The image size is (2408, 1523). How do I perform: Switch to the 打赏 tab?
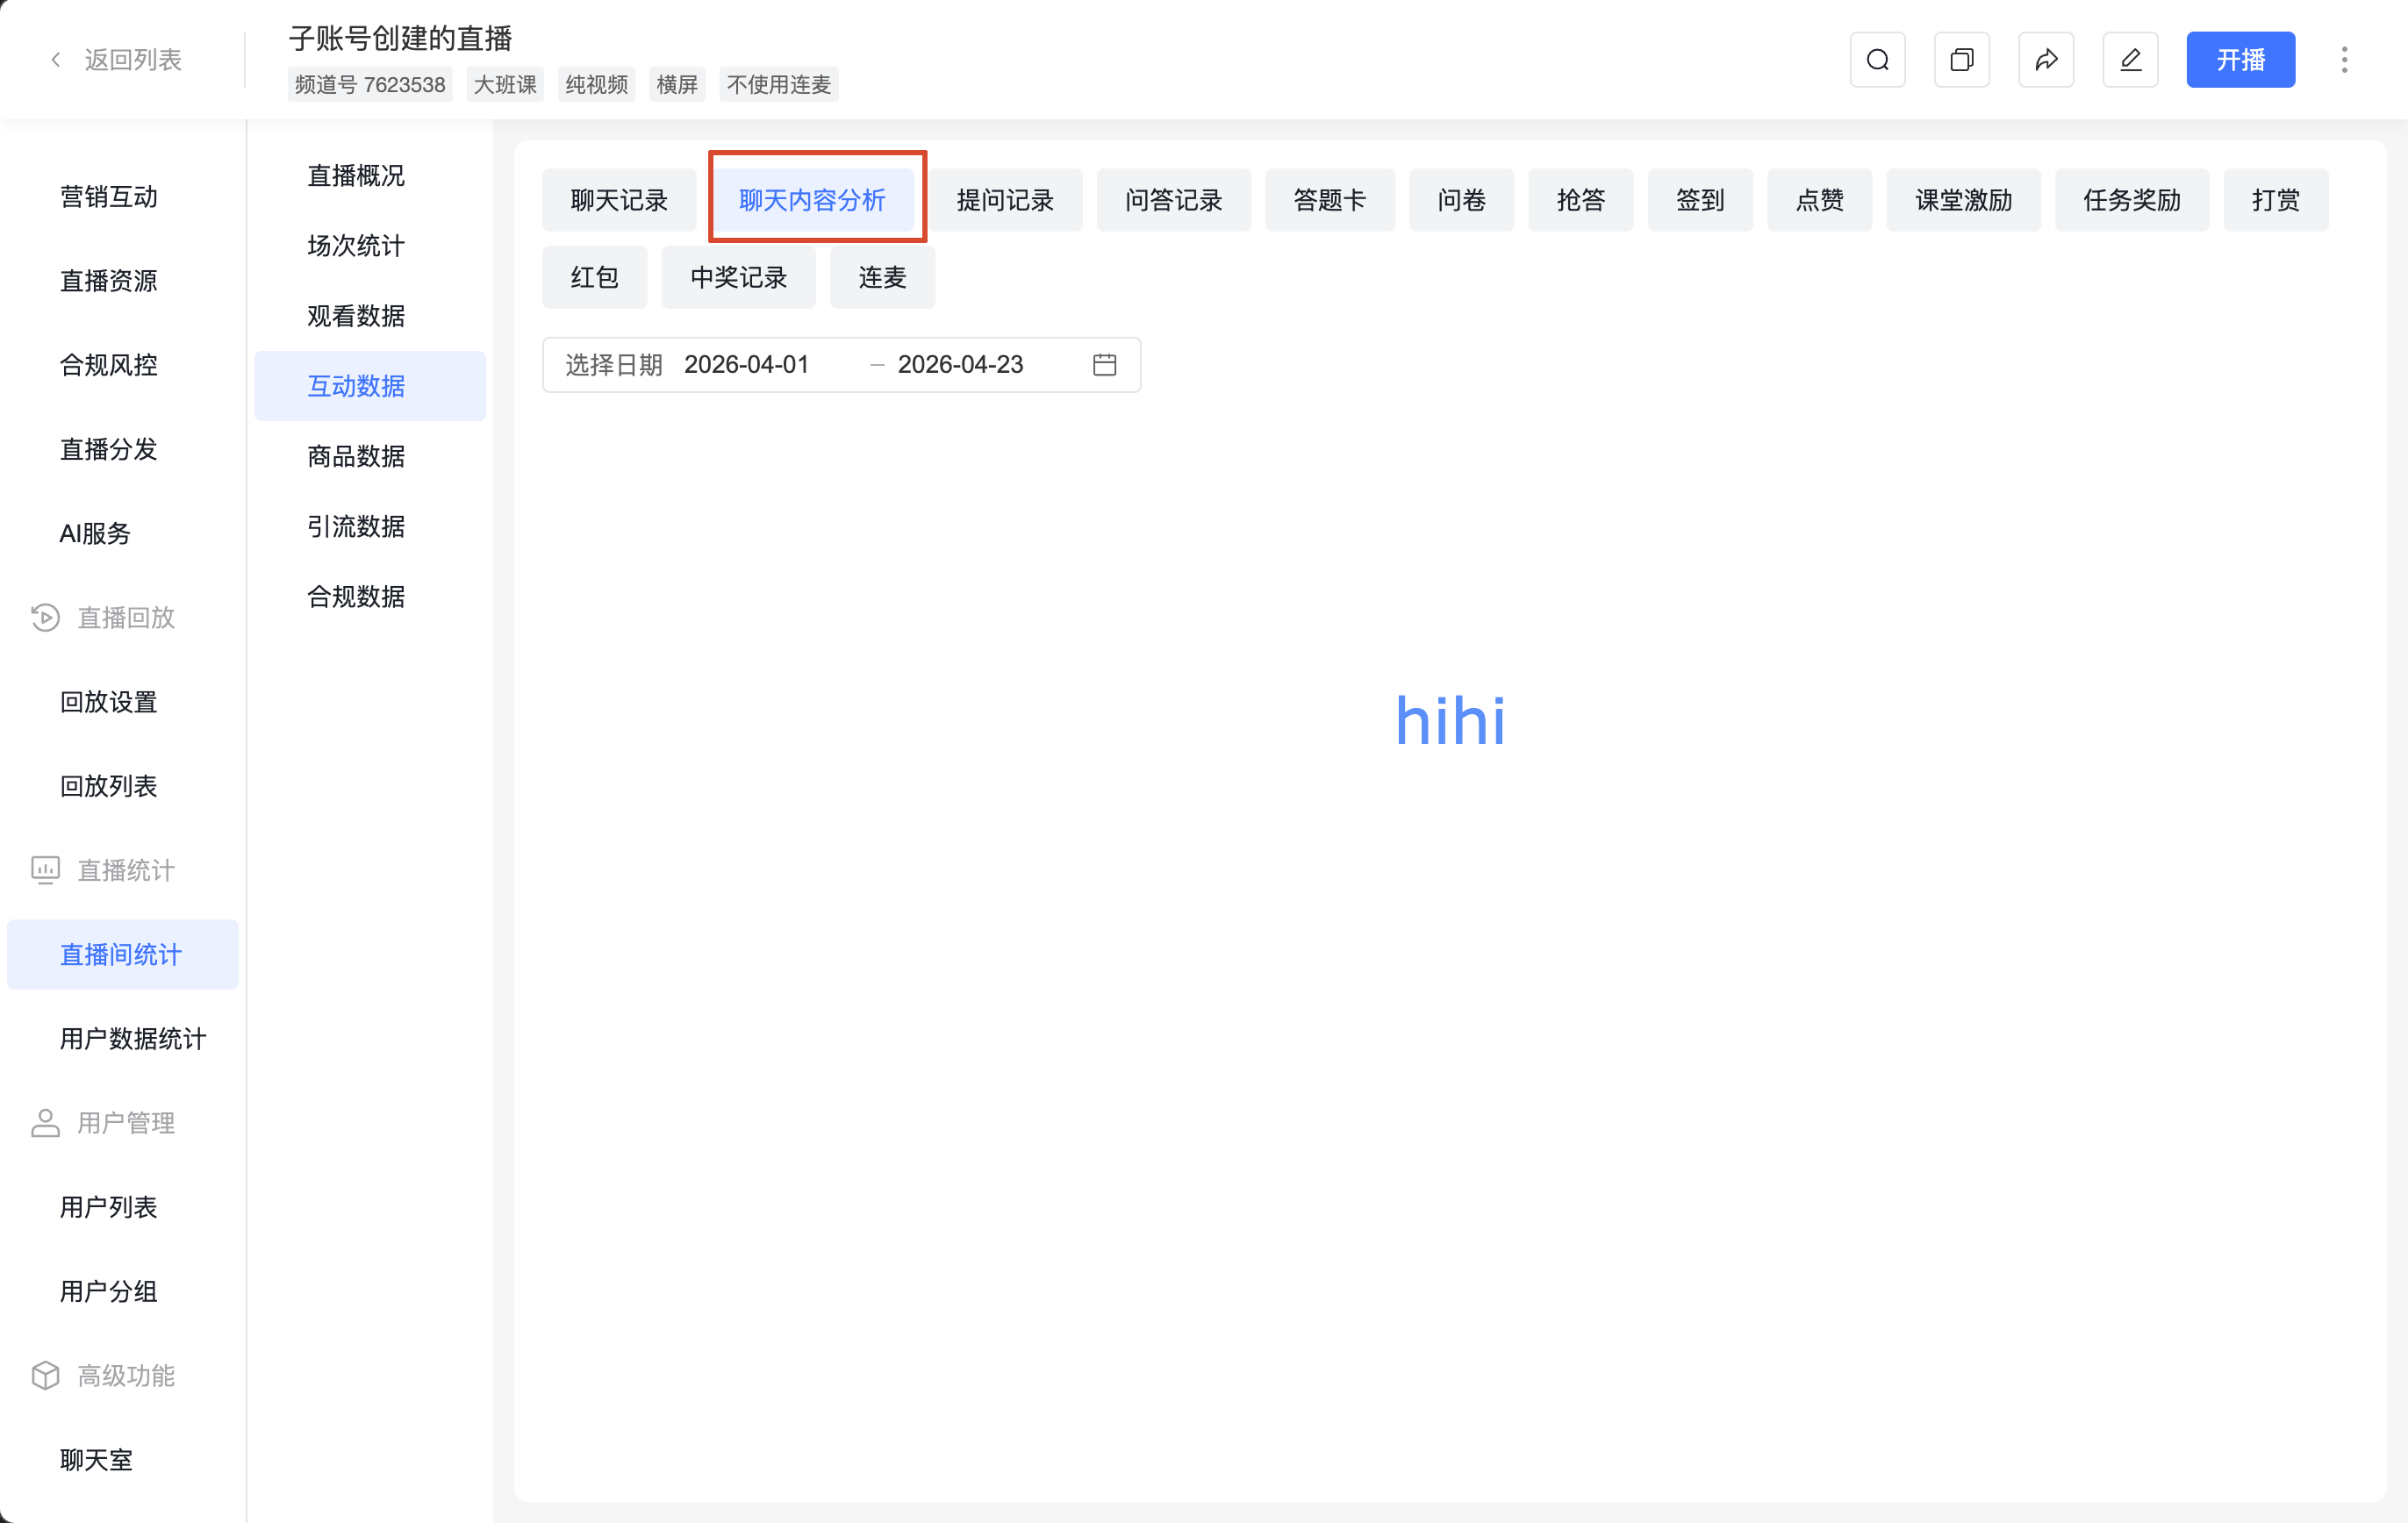(2275, 200)
